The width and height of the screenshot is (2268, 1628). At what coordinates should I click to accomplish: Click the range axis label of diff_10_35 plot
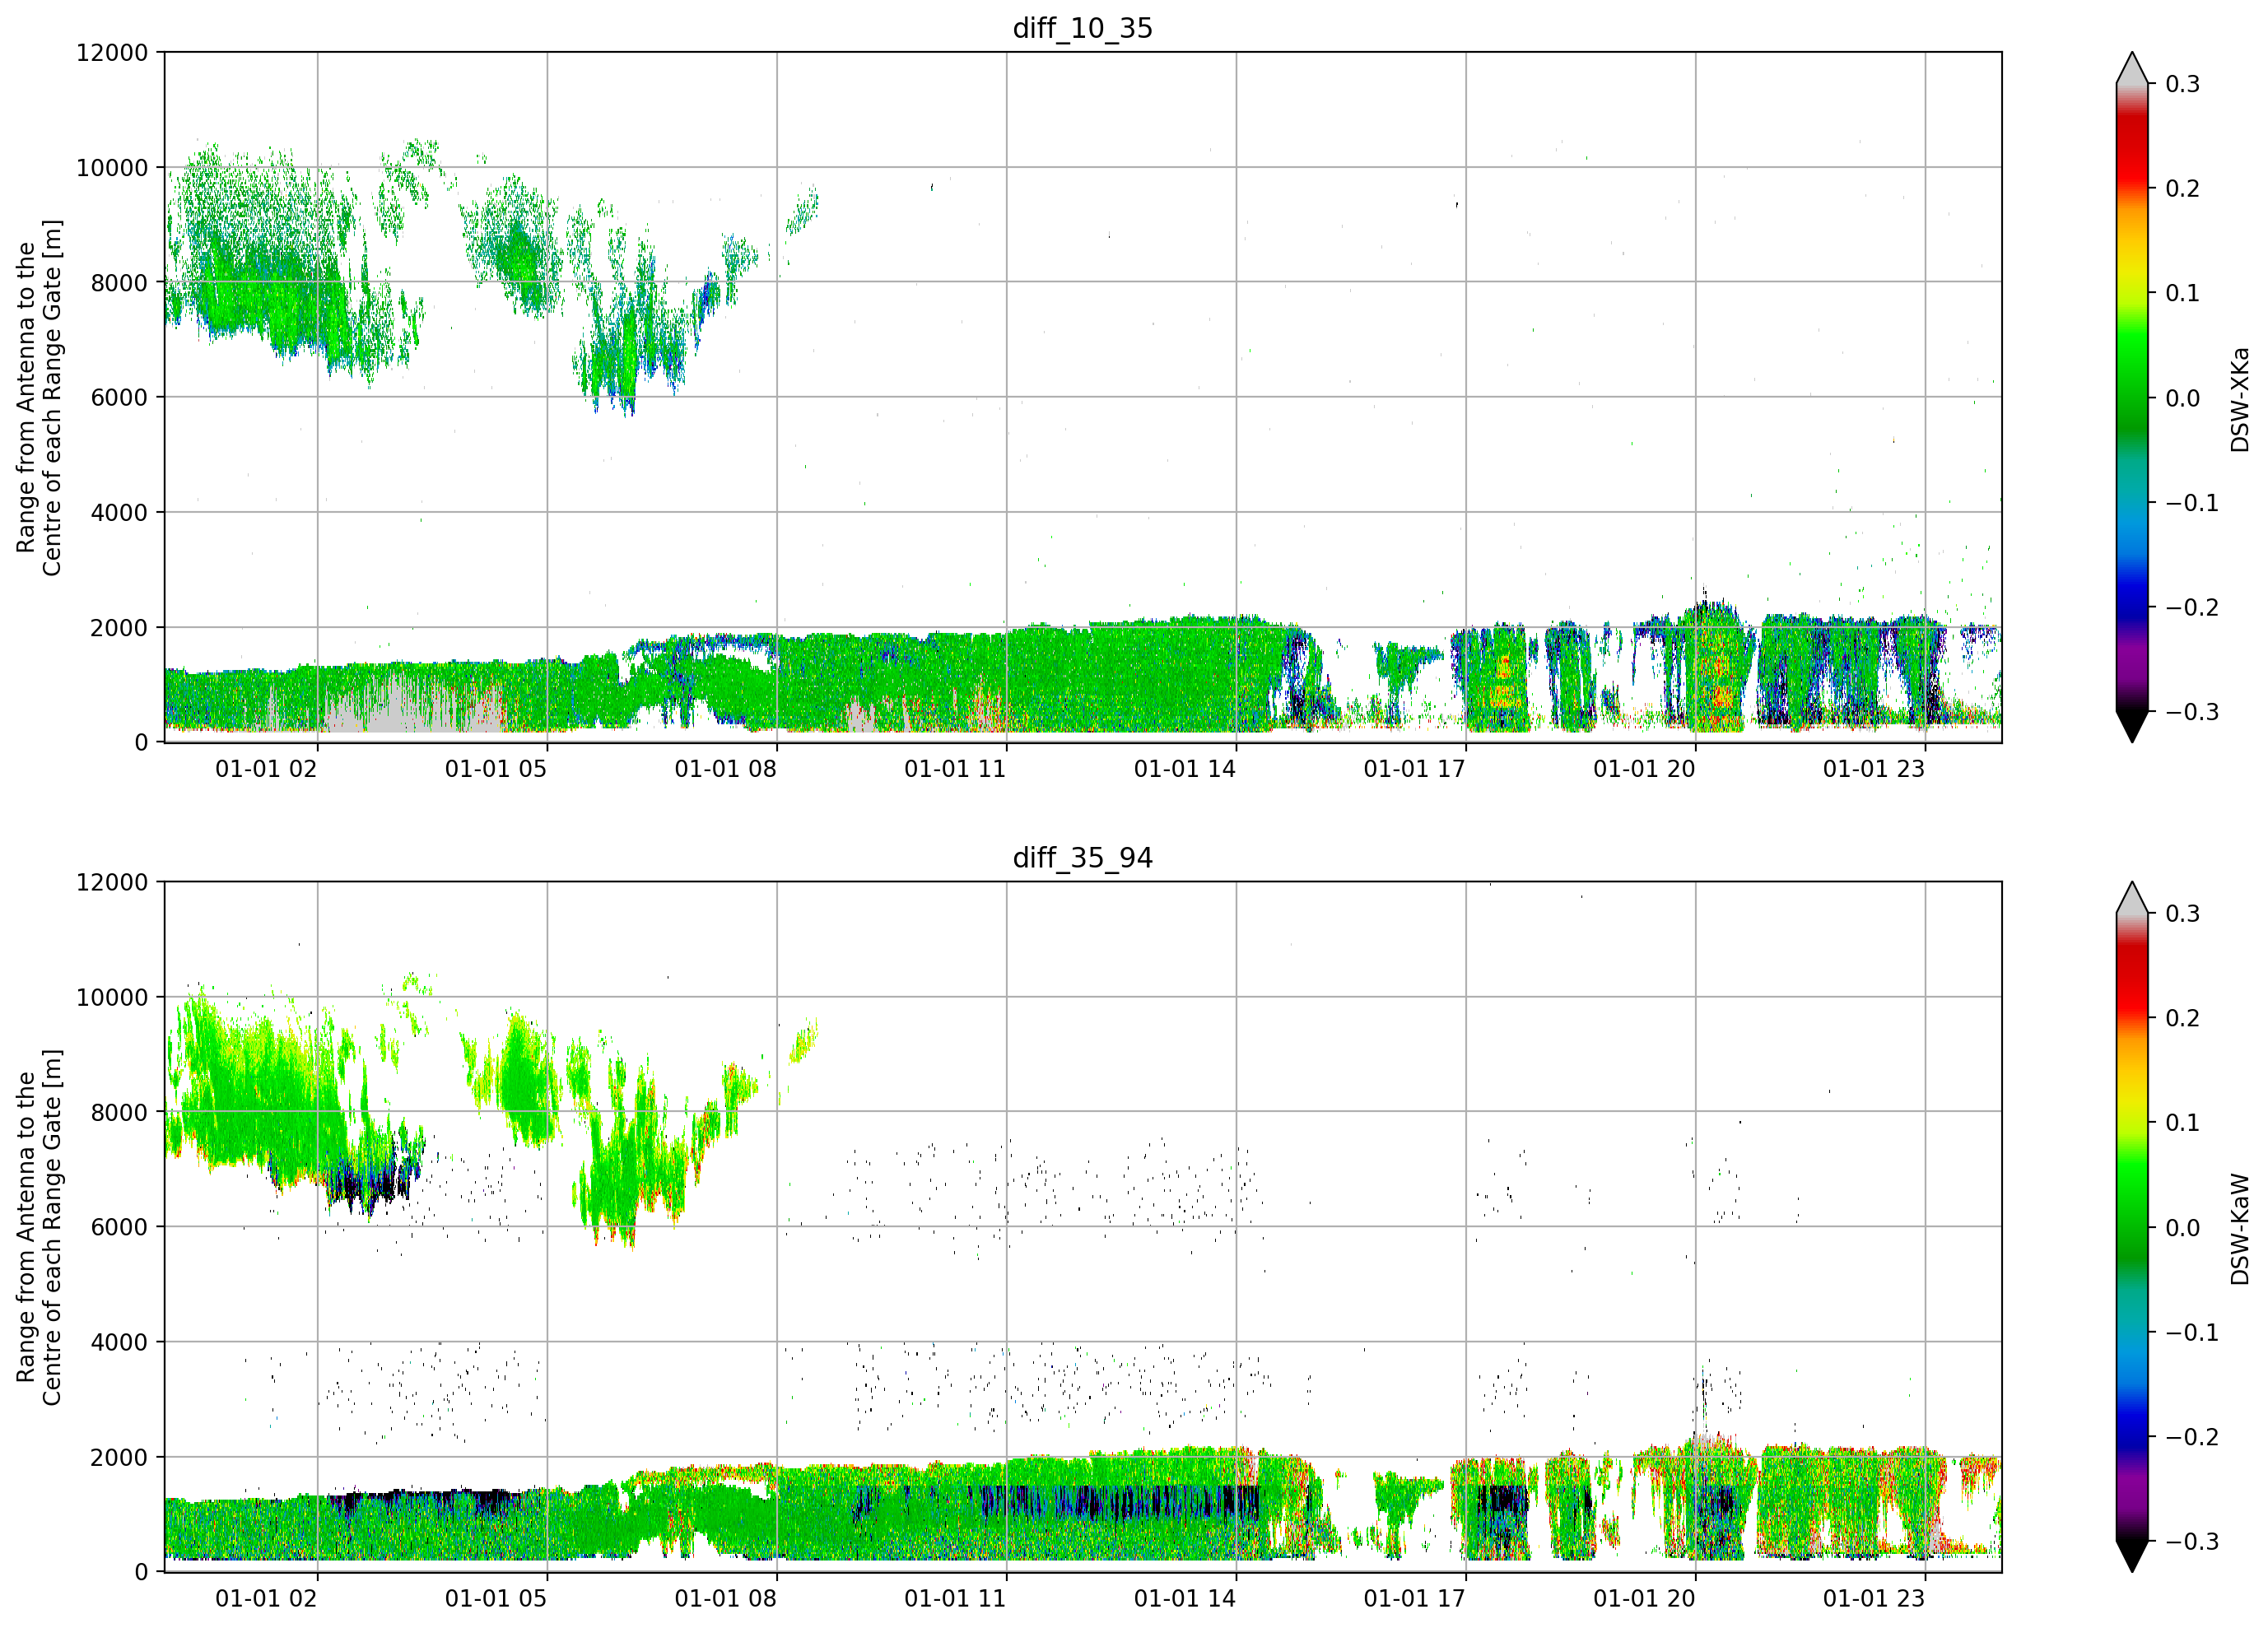(x=39, y=397)
